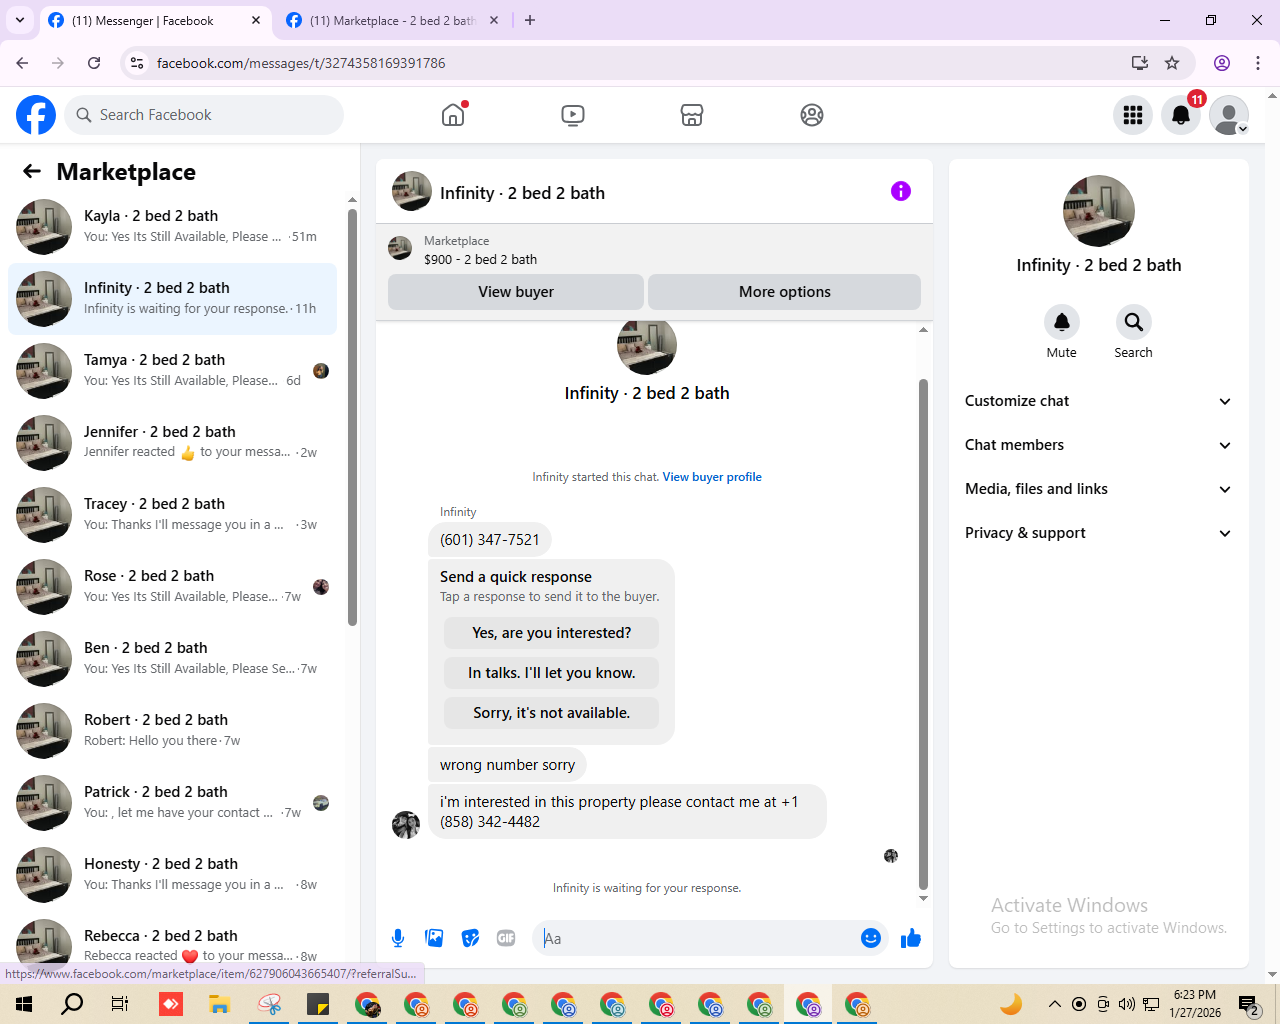This screenshot has height=1024, width=1280.
Task: Open the emoji picker in message box
Action: tap(871, 938)
